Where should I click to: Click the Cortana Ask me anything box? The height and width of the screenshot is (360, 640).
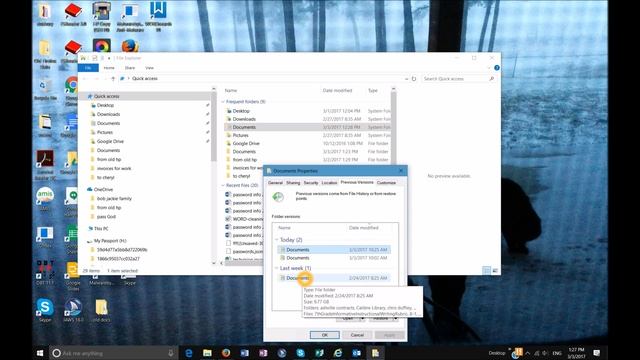(113, 353)
